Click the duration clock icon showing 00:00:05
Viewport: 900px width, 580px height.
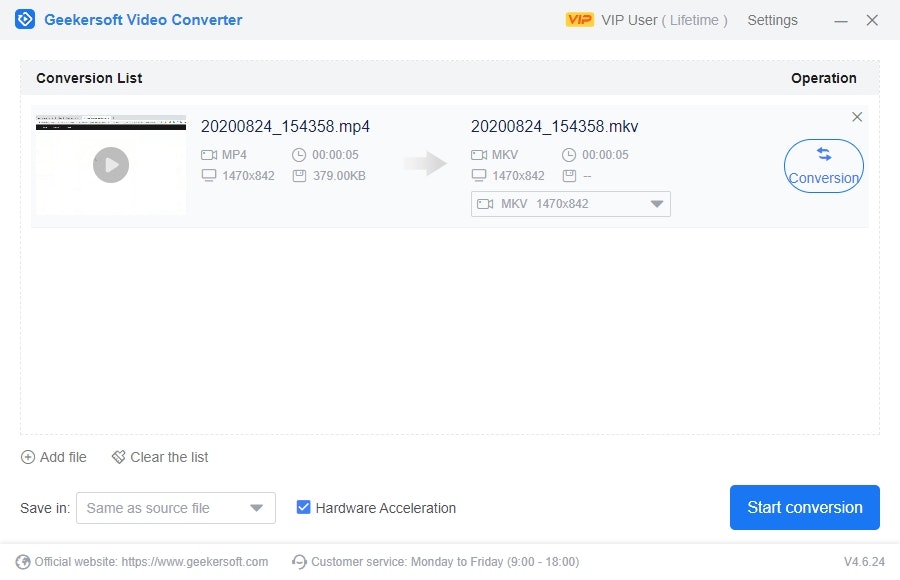tap(301, 155)
